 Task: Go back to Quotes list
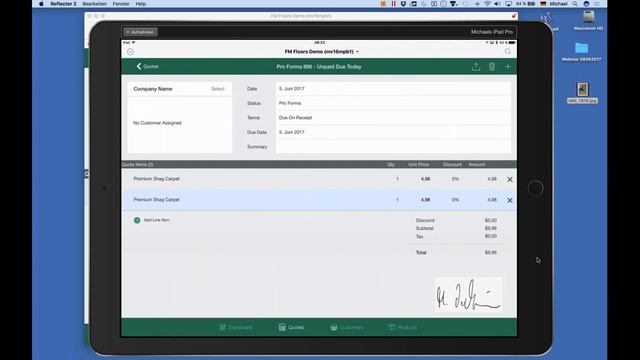pos(147,67)
